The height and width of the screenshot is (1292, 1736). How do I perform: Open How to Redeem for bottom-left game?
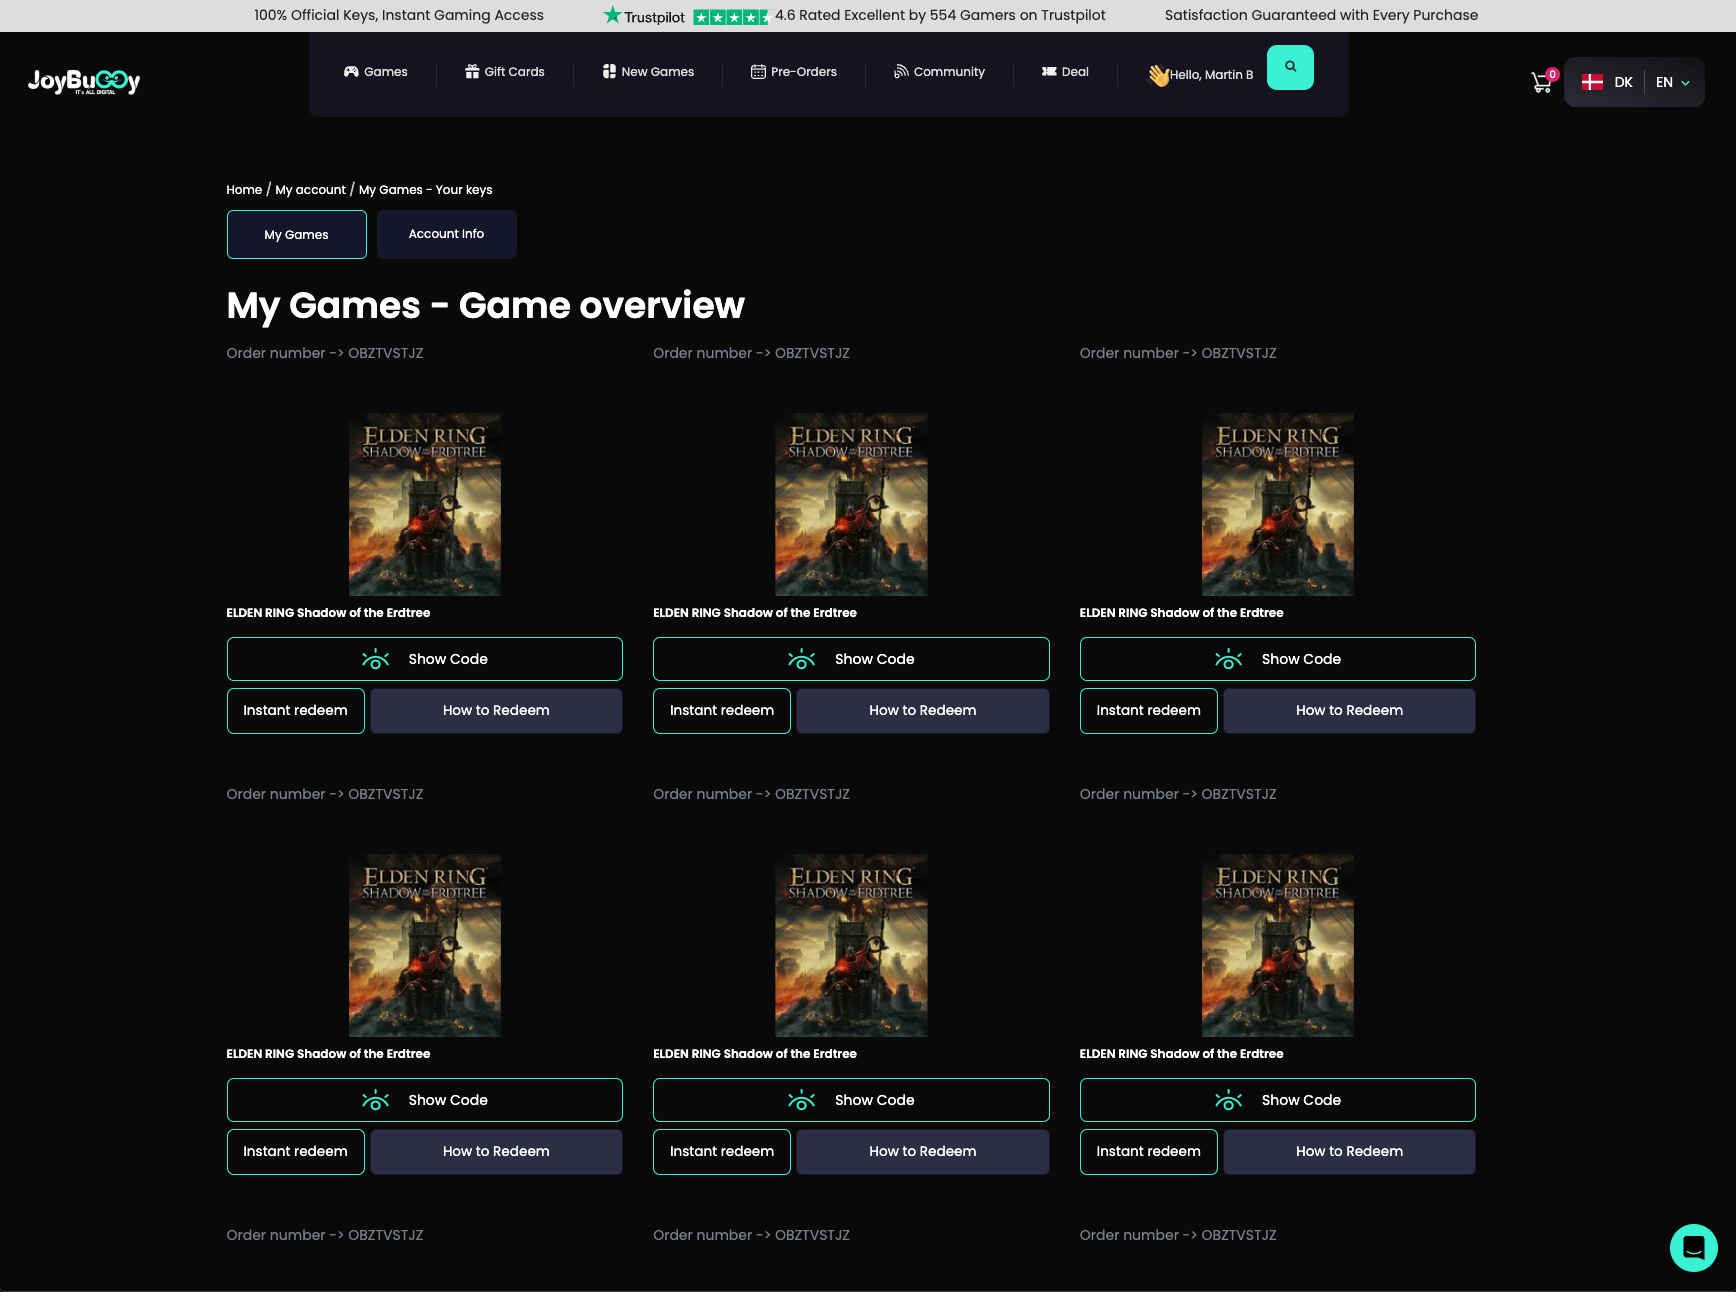click(496, 1152)
